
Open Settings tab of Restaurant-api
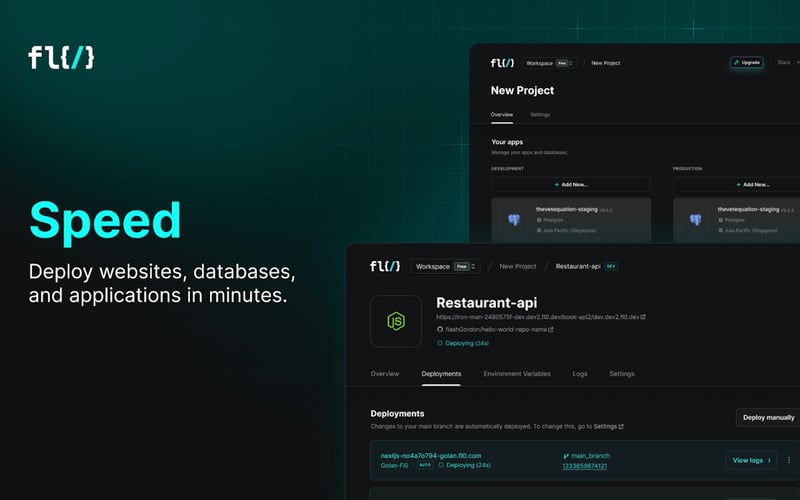[621, 374]
